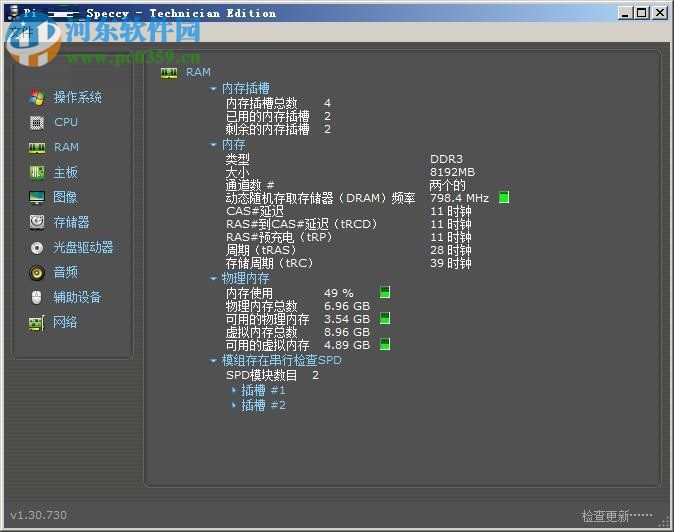Click the 798.4 MHz frequency value
Viewport: 674px width, 532px height.
[x=460, y=198]
